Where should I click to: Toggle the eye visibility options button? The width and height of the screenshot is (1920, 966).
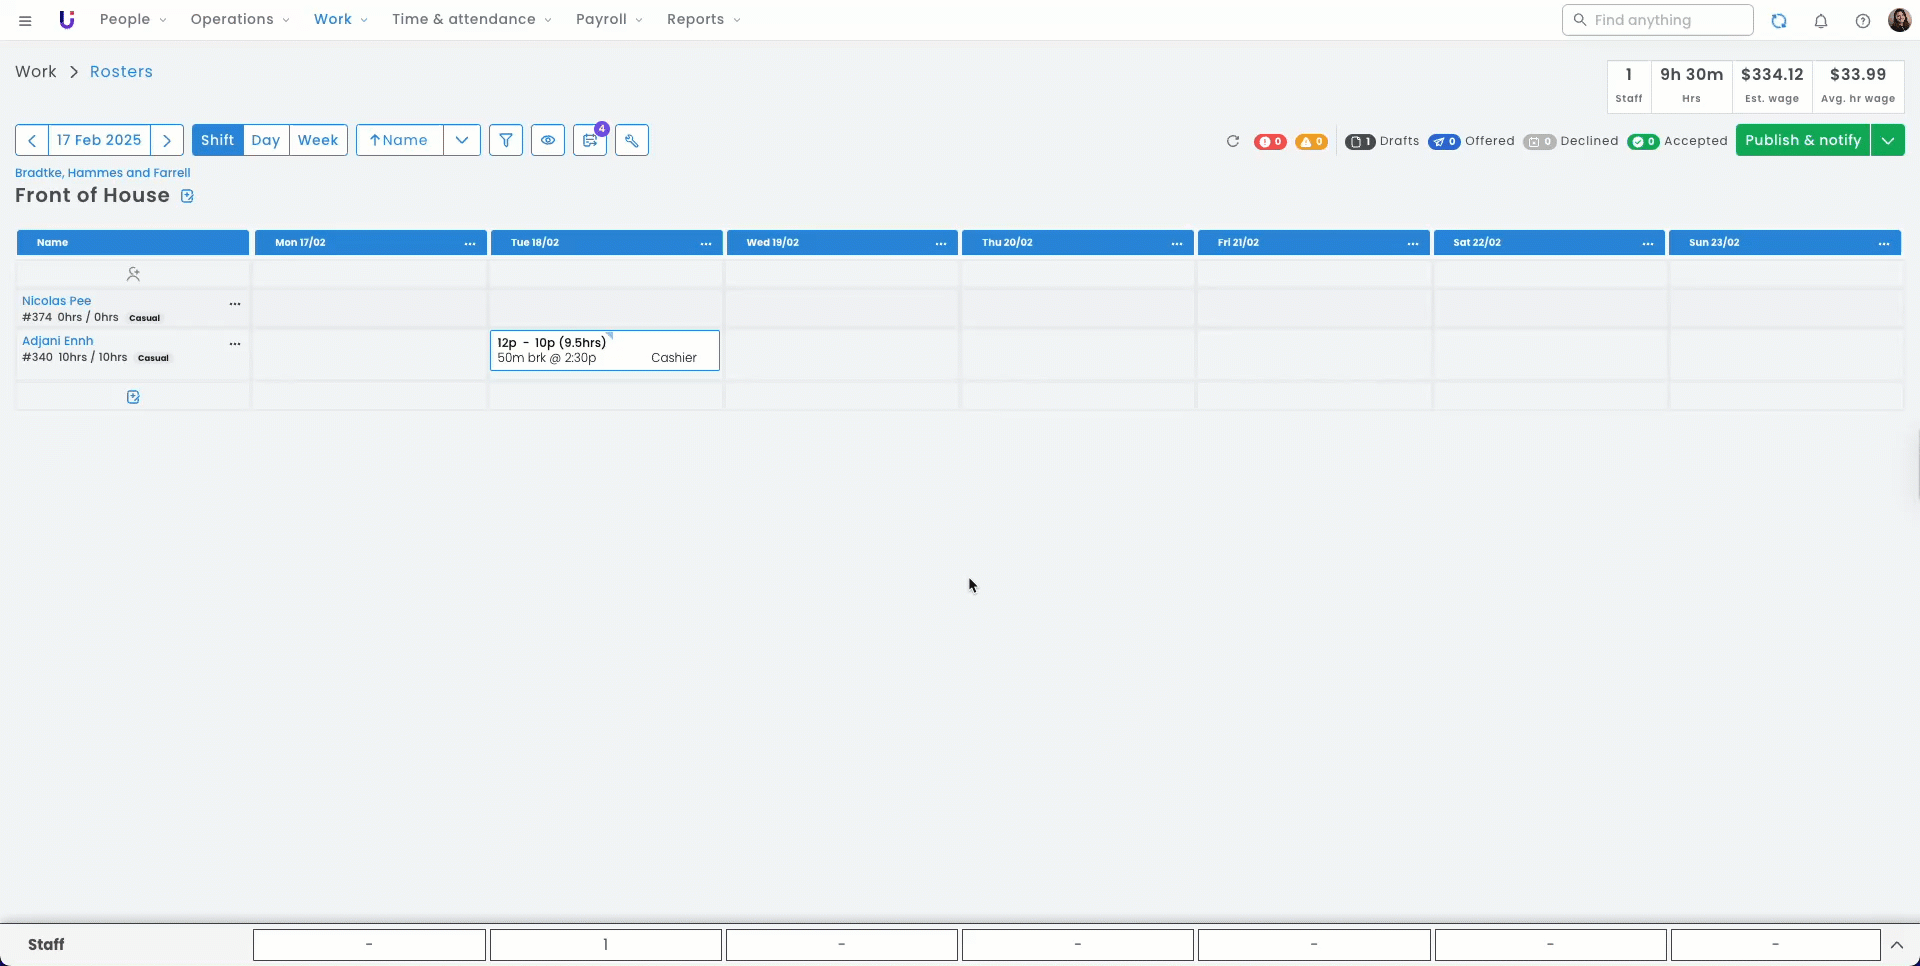(548, 140)
